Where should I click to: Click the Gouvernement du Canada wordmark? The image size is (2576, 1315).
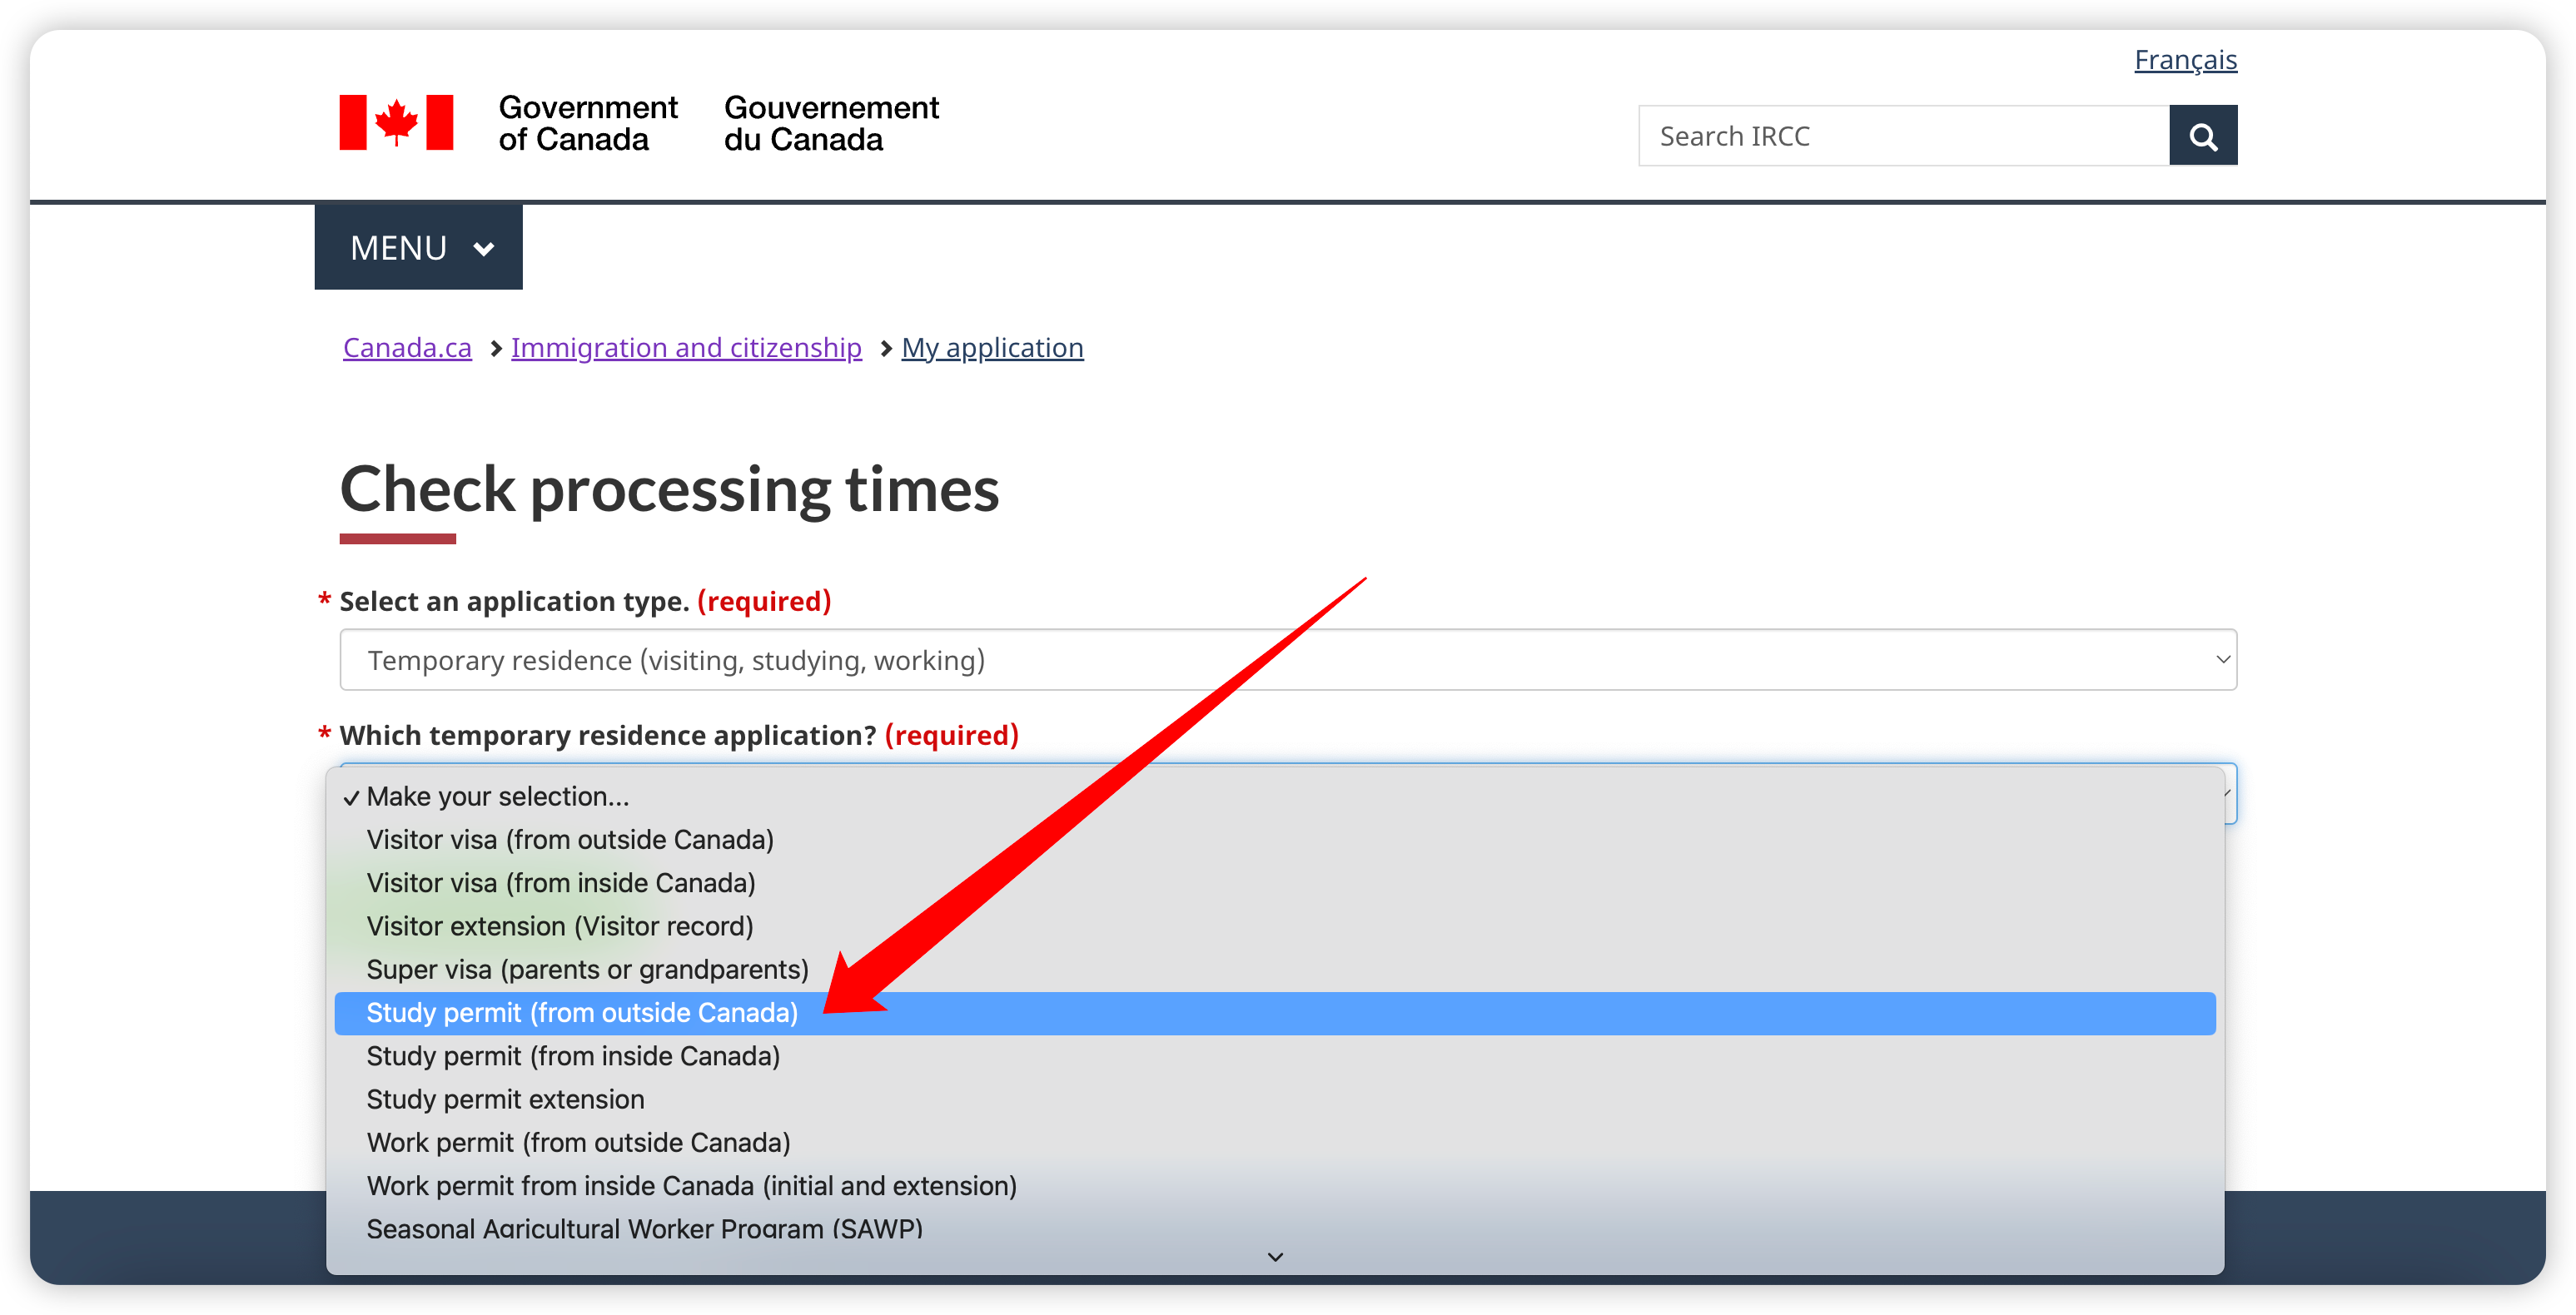(831, 123)
